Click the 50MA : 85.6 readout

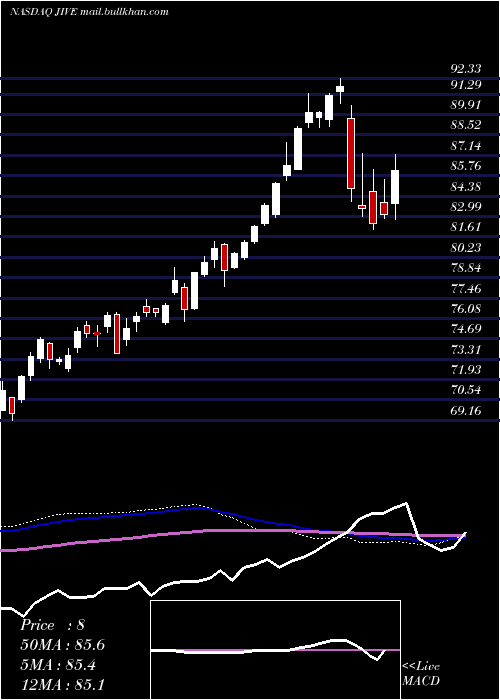[x=63, y=645]
